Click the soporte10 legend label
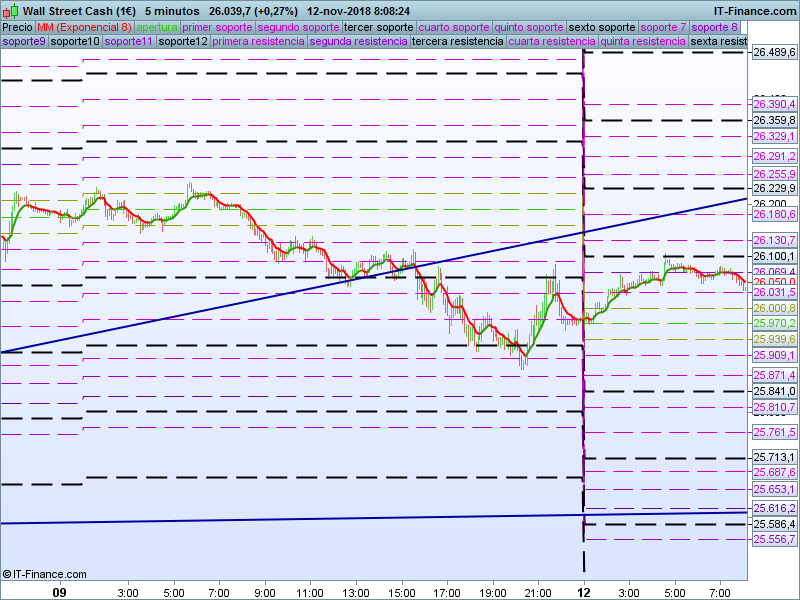Screen dimensions: 800x600 coord(75,42)
